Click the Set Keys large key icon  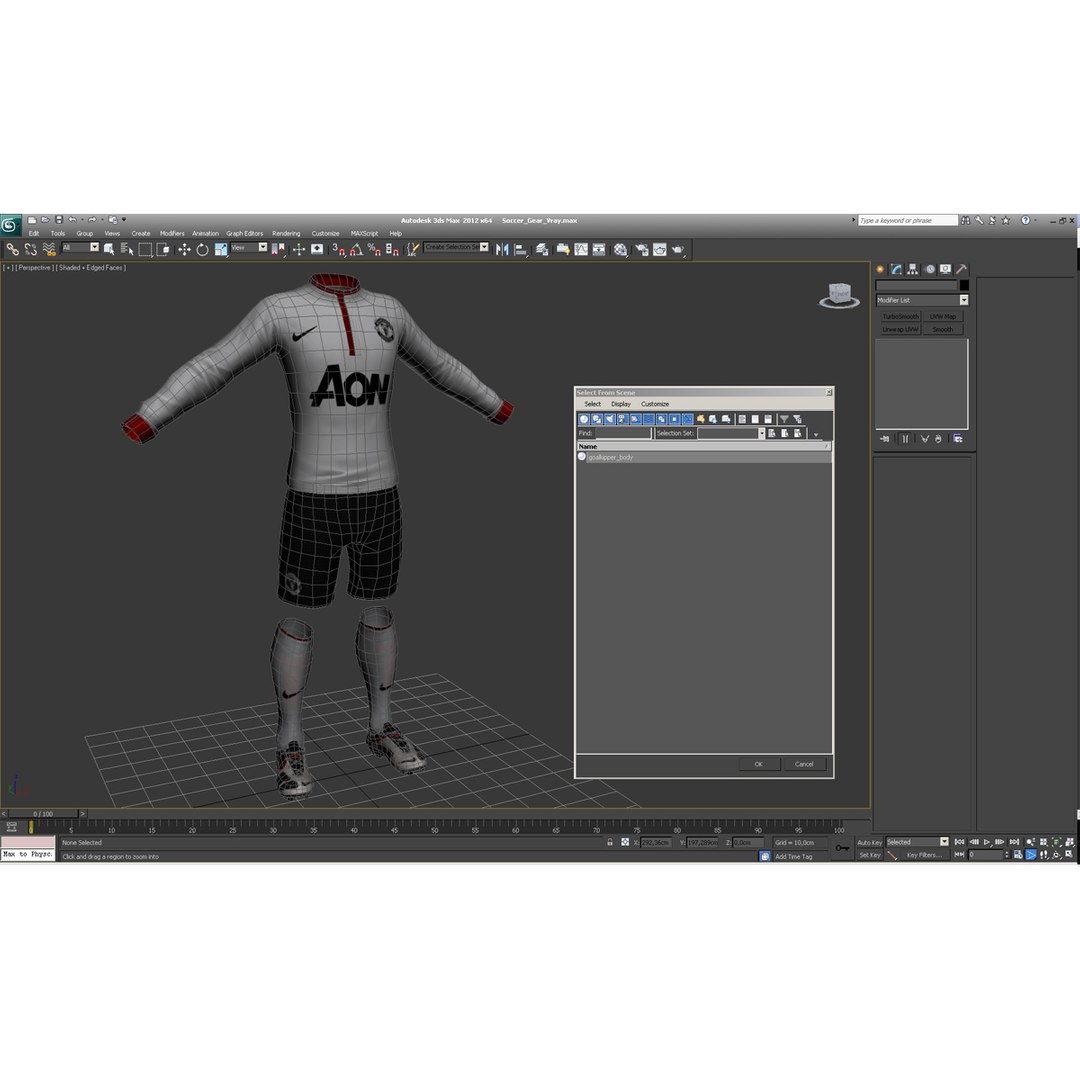coord(842,848)
